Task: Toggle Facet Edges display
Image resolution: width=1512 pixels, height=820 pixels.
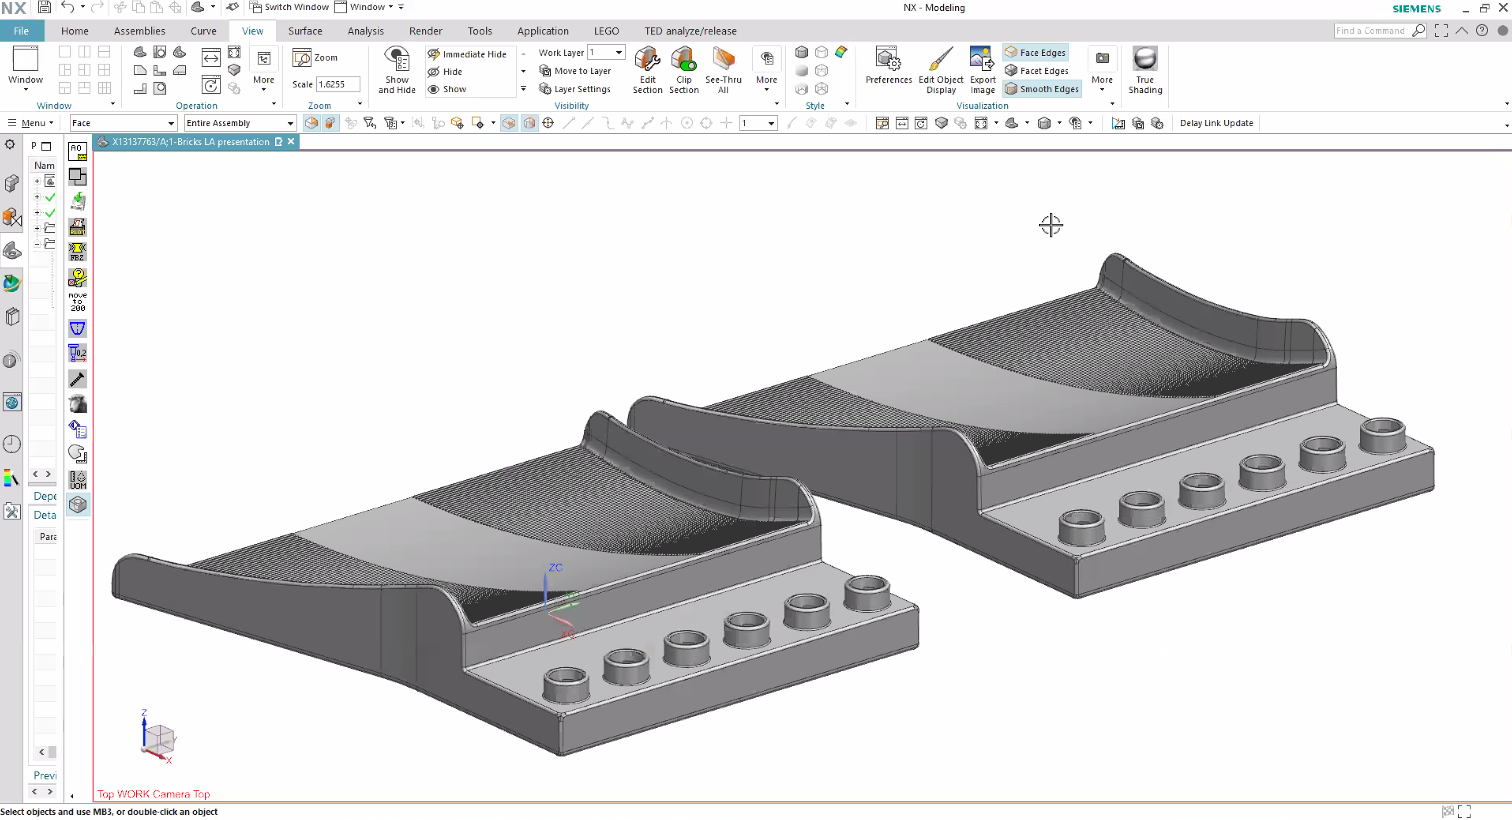Action: pyautogui.click(x=1036, y=71)
